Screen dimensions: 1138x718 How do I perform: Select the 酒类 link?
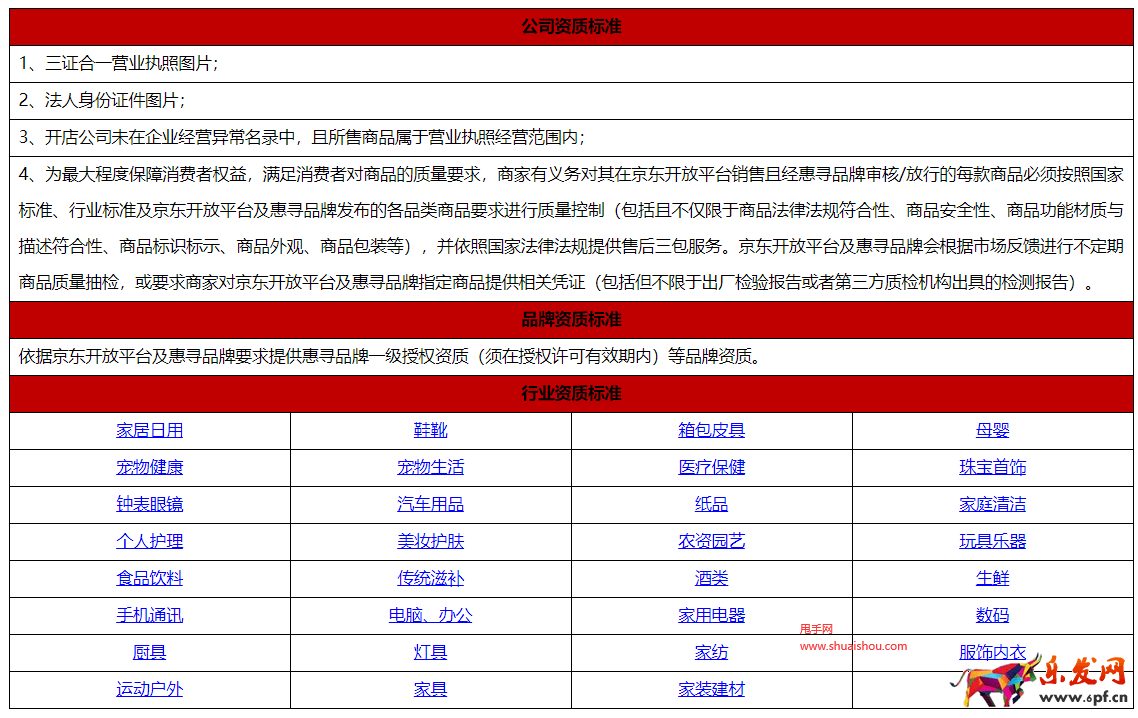coord(711,579)
